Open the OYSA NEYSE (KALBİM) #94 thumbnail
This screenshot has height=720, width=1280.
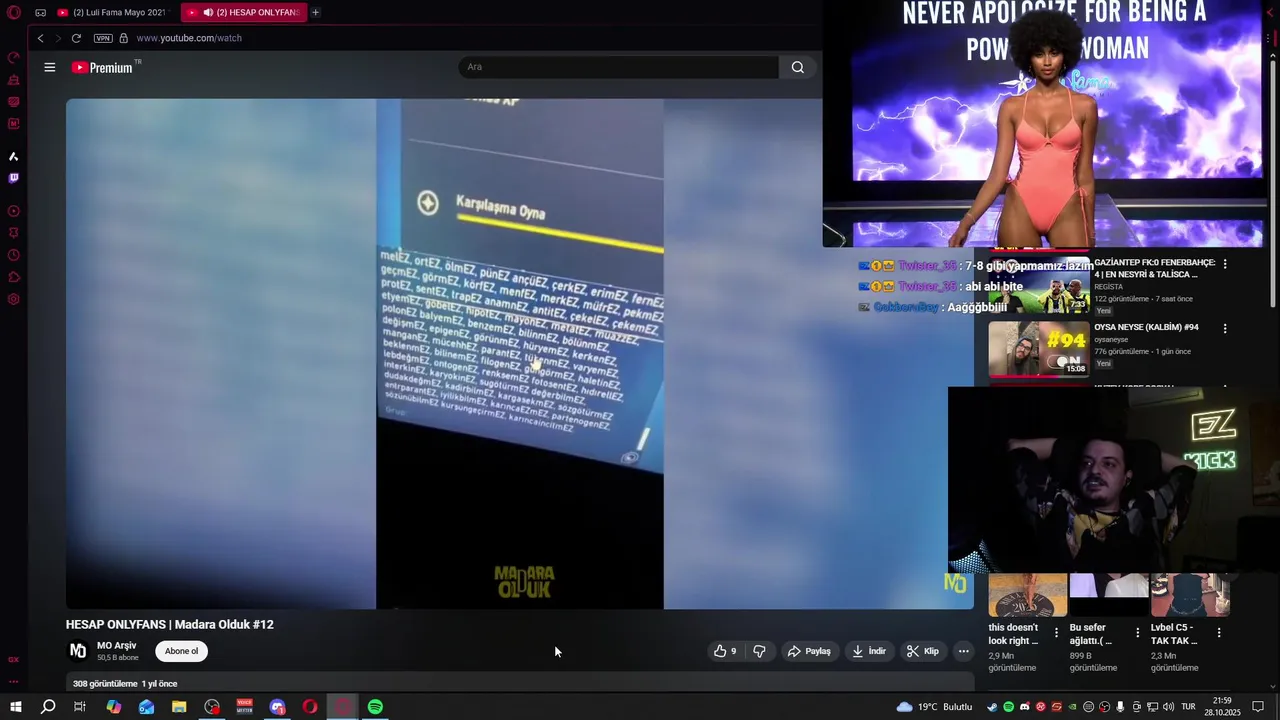(x=1039, y=348)
